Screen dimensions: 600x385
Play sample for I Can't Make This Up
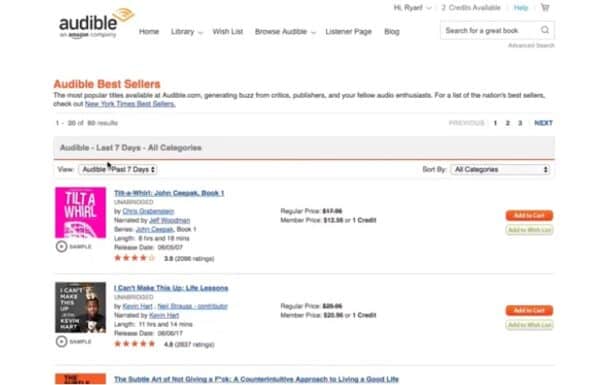coord(73,341)
